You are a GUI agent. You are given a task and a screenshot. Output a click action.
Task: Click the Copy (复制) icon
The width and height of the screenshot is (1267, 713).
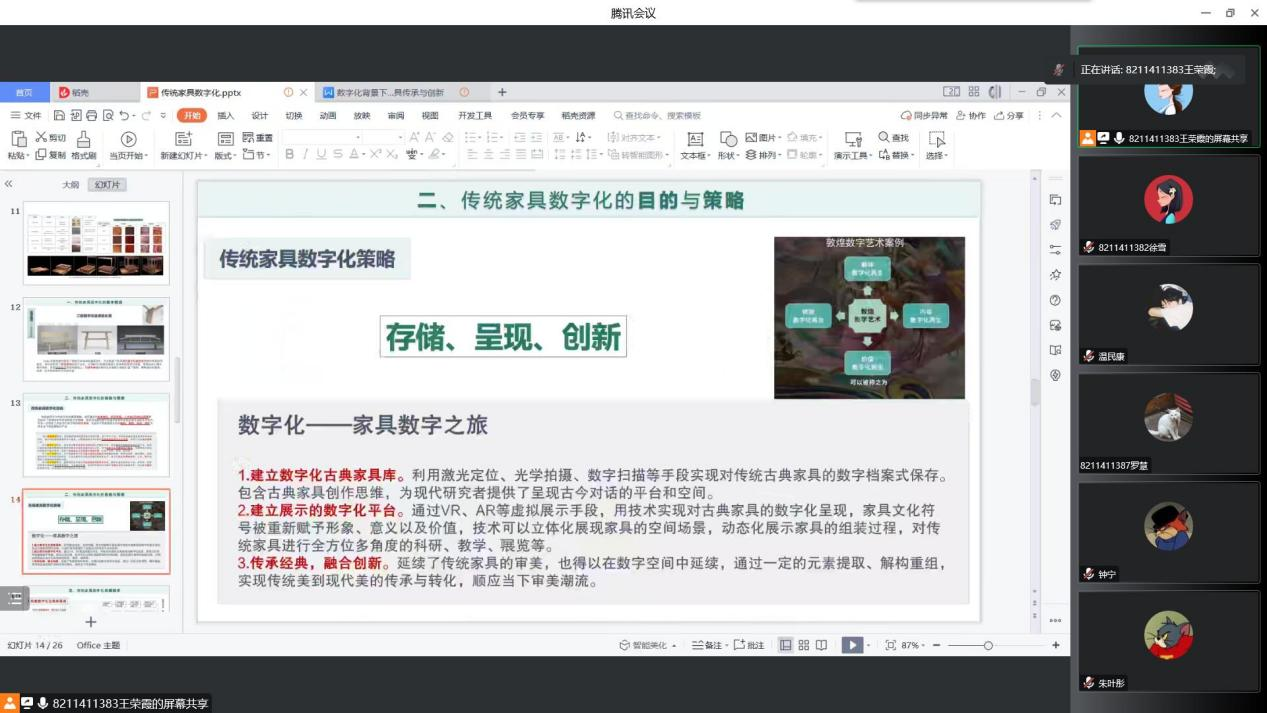tap(41, 155)
